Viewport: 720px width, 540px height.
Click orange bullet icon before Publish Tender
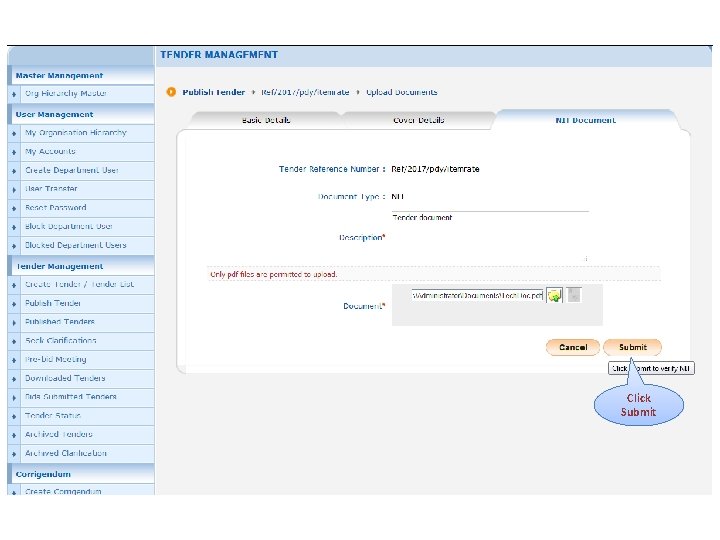click(171, 92)
